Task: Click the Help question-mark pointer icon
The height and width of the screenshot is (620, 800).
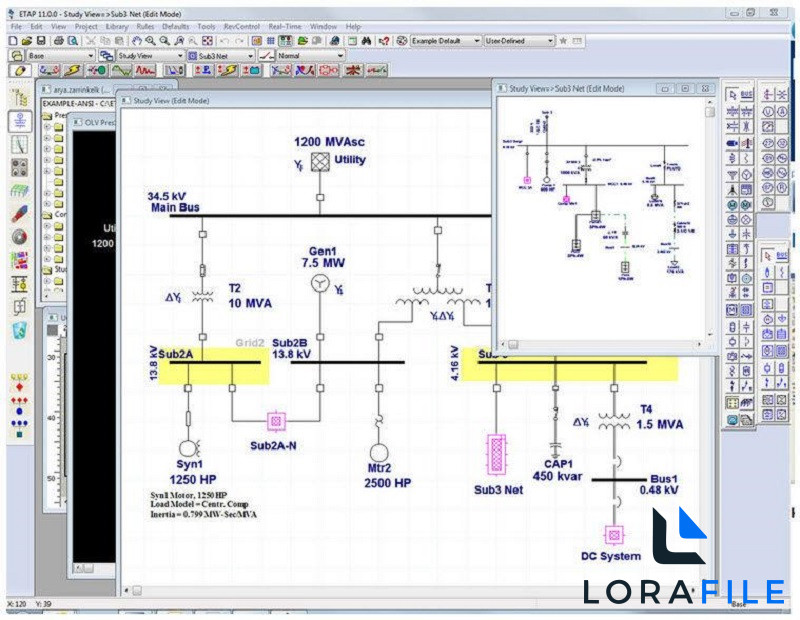Action: pos(384,40)
